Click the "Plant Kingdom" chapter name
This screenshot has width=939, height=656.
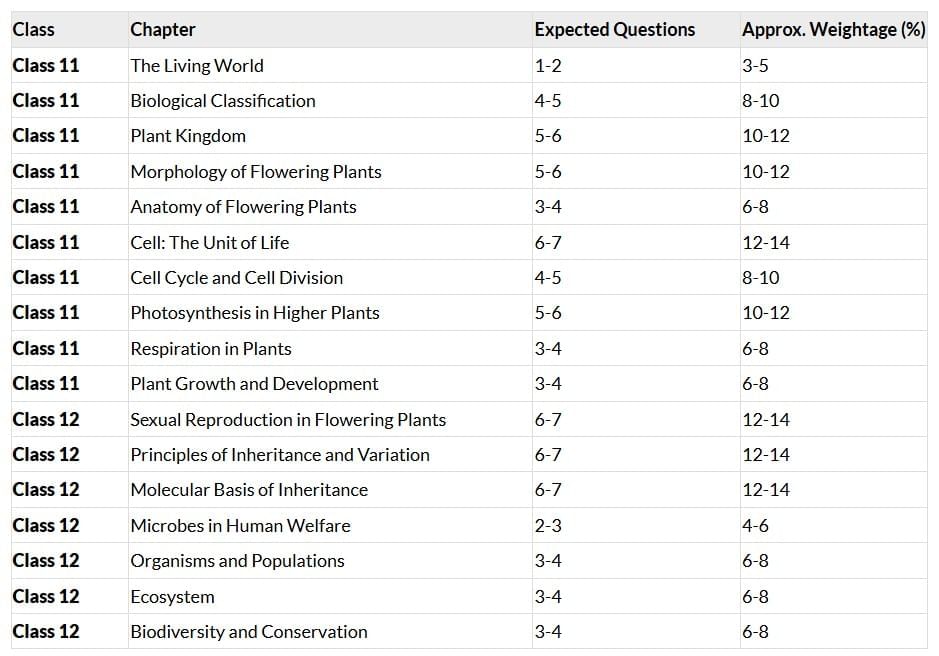click(x=188, y=136)
